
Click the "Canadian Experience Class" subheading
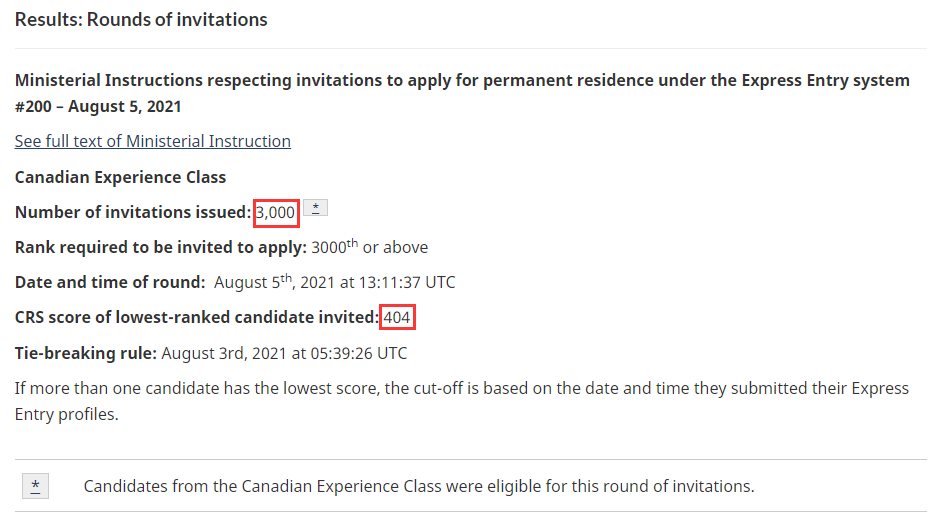(x=120, y=177)
